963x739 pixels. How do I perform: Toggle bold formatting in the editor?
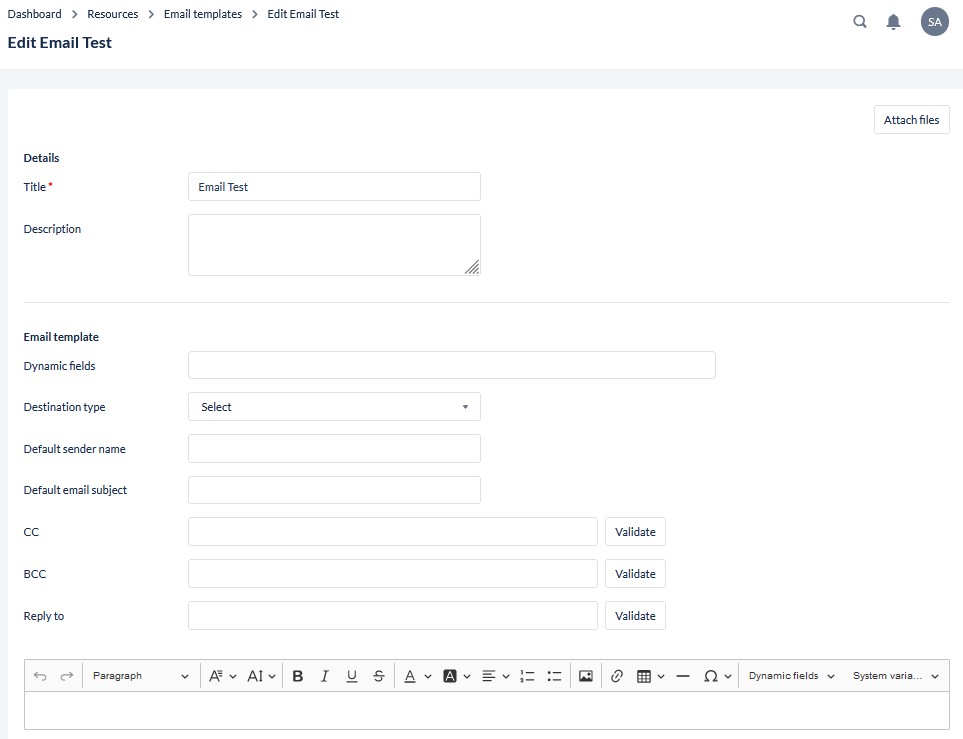pos(298,676)
